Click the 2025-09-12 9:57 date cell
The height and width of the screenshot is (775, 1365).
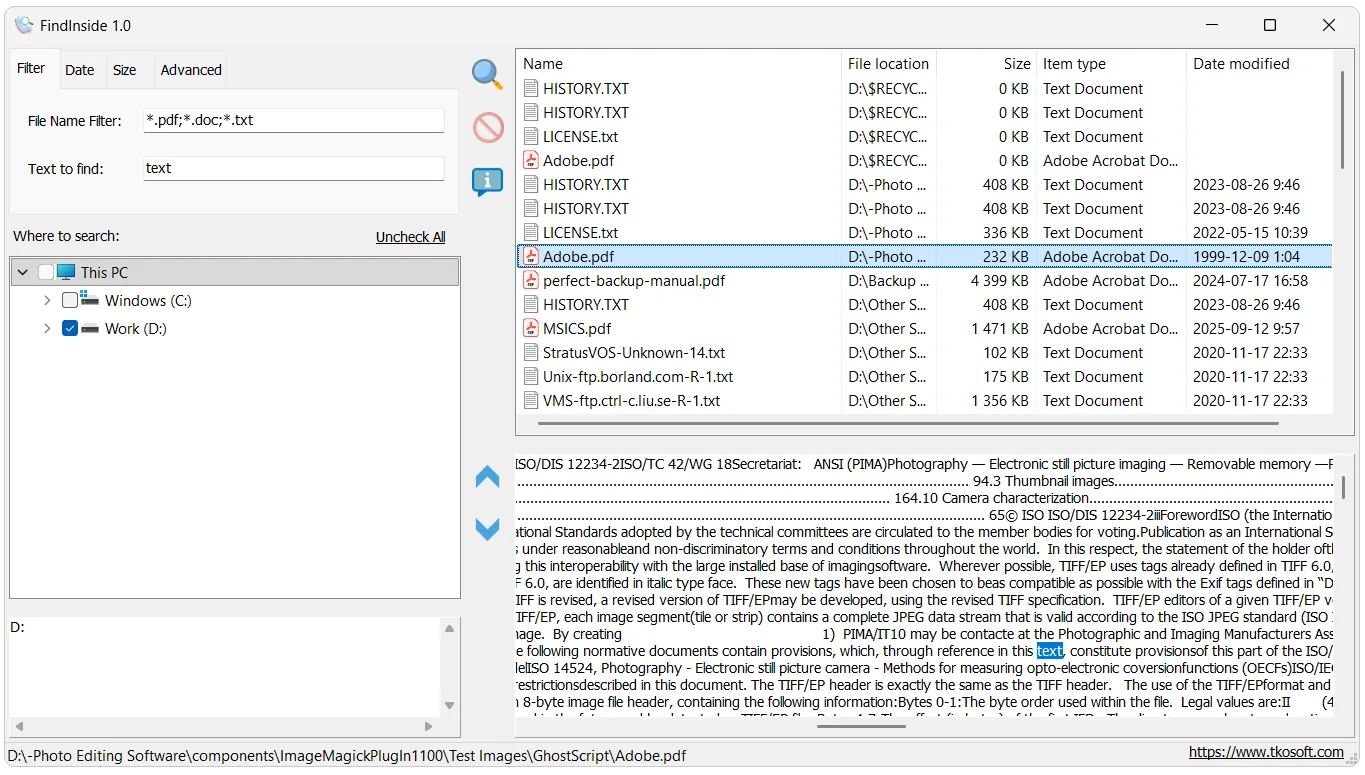click(1246, 329)
